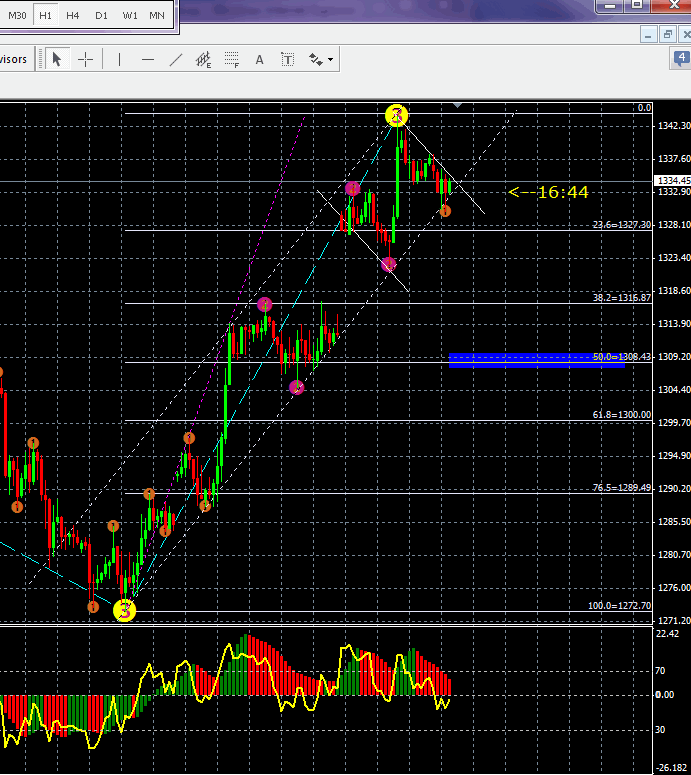Select the Fibonacci retracement tool
Screen dimensions: 691x775
click(x=231, y=60)
